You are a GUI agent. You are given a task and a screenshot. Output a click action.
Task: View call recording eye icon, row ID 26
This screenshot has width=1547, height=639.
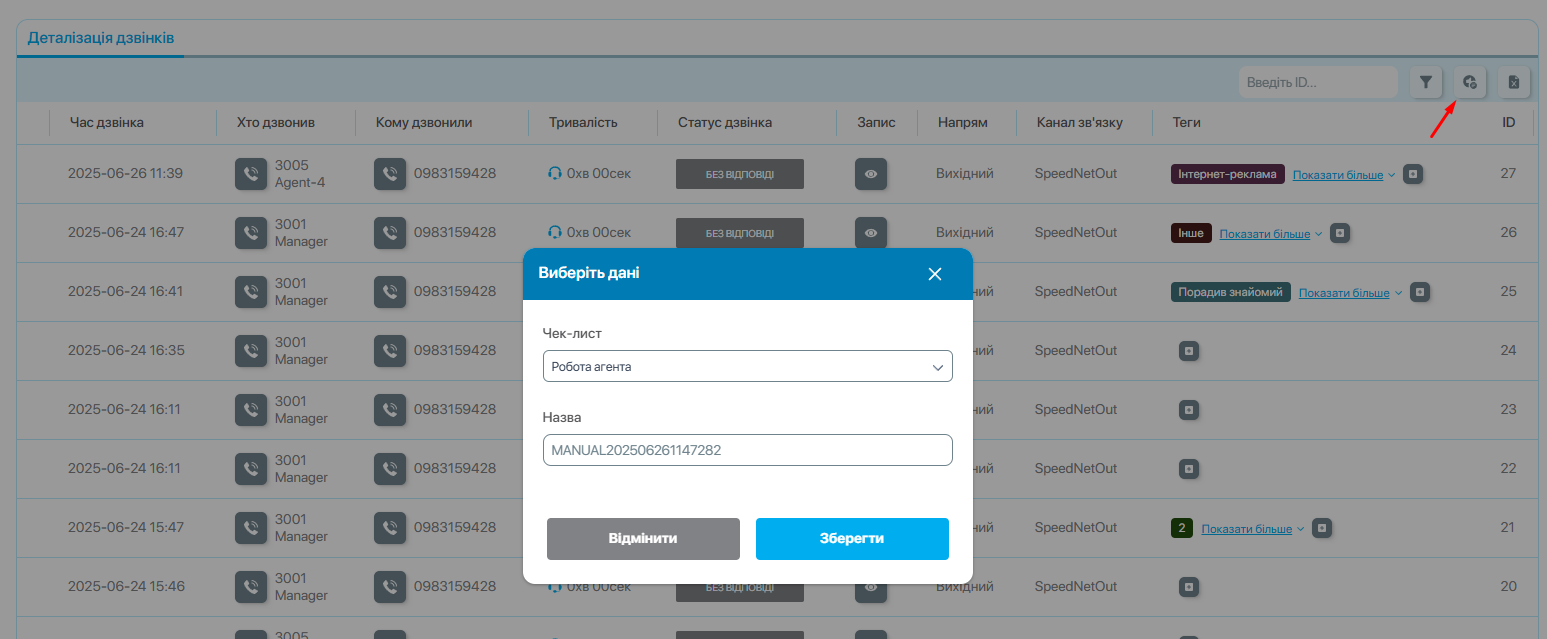(871, 233)
